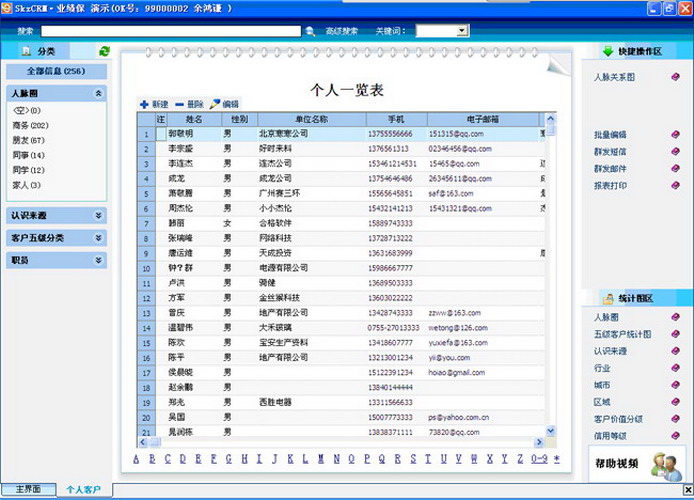The width and height of the screenshot is (694, 500).
Task: Switch to the 个人客户 tab
Action: click(x=84, y=489)
